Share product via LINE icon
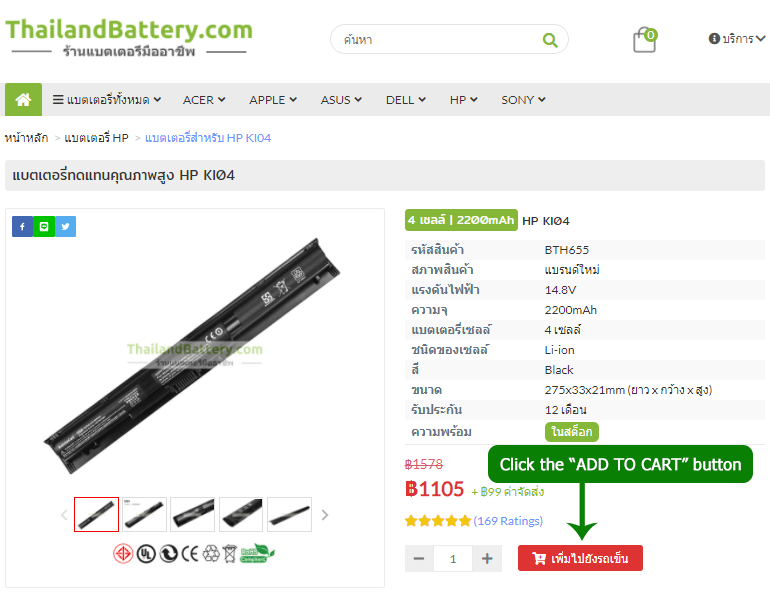Screen dimensions: 770x600 pyautogui.click(x=44, y=226)
